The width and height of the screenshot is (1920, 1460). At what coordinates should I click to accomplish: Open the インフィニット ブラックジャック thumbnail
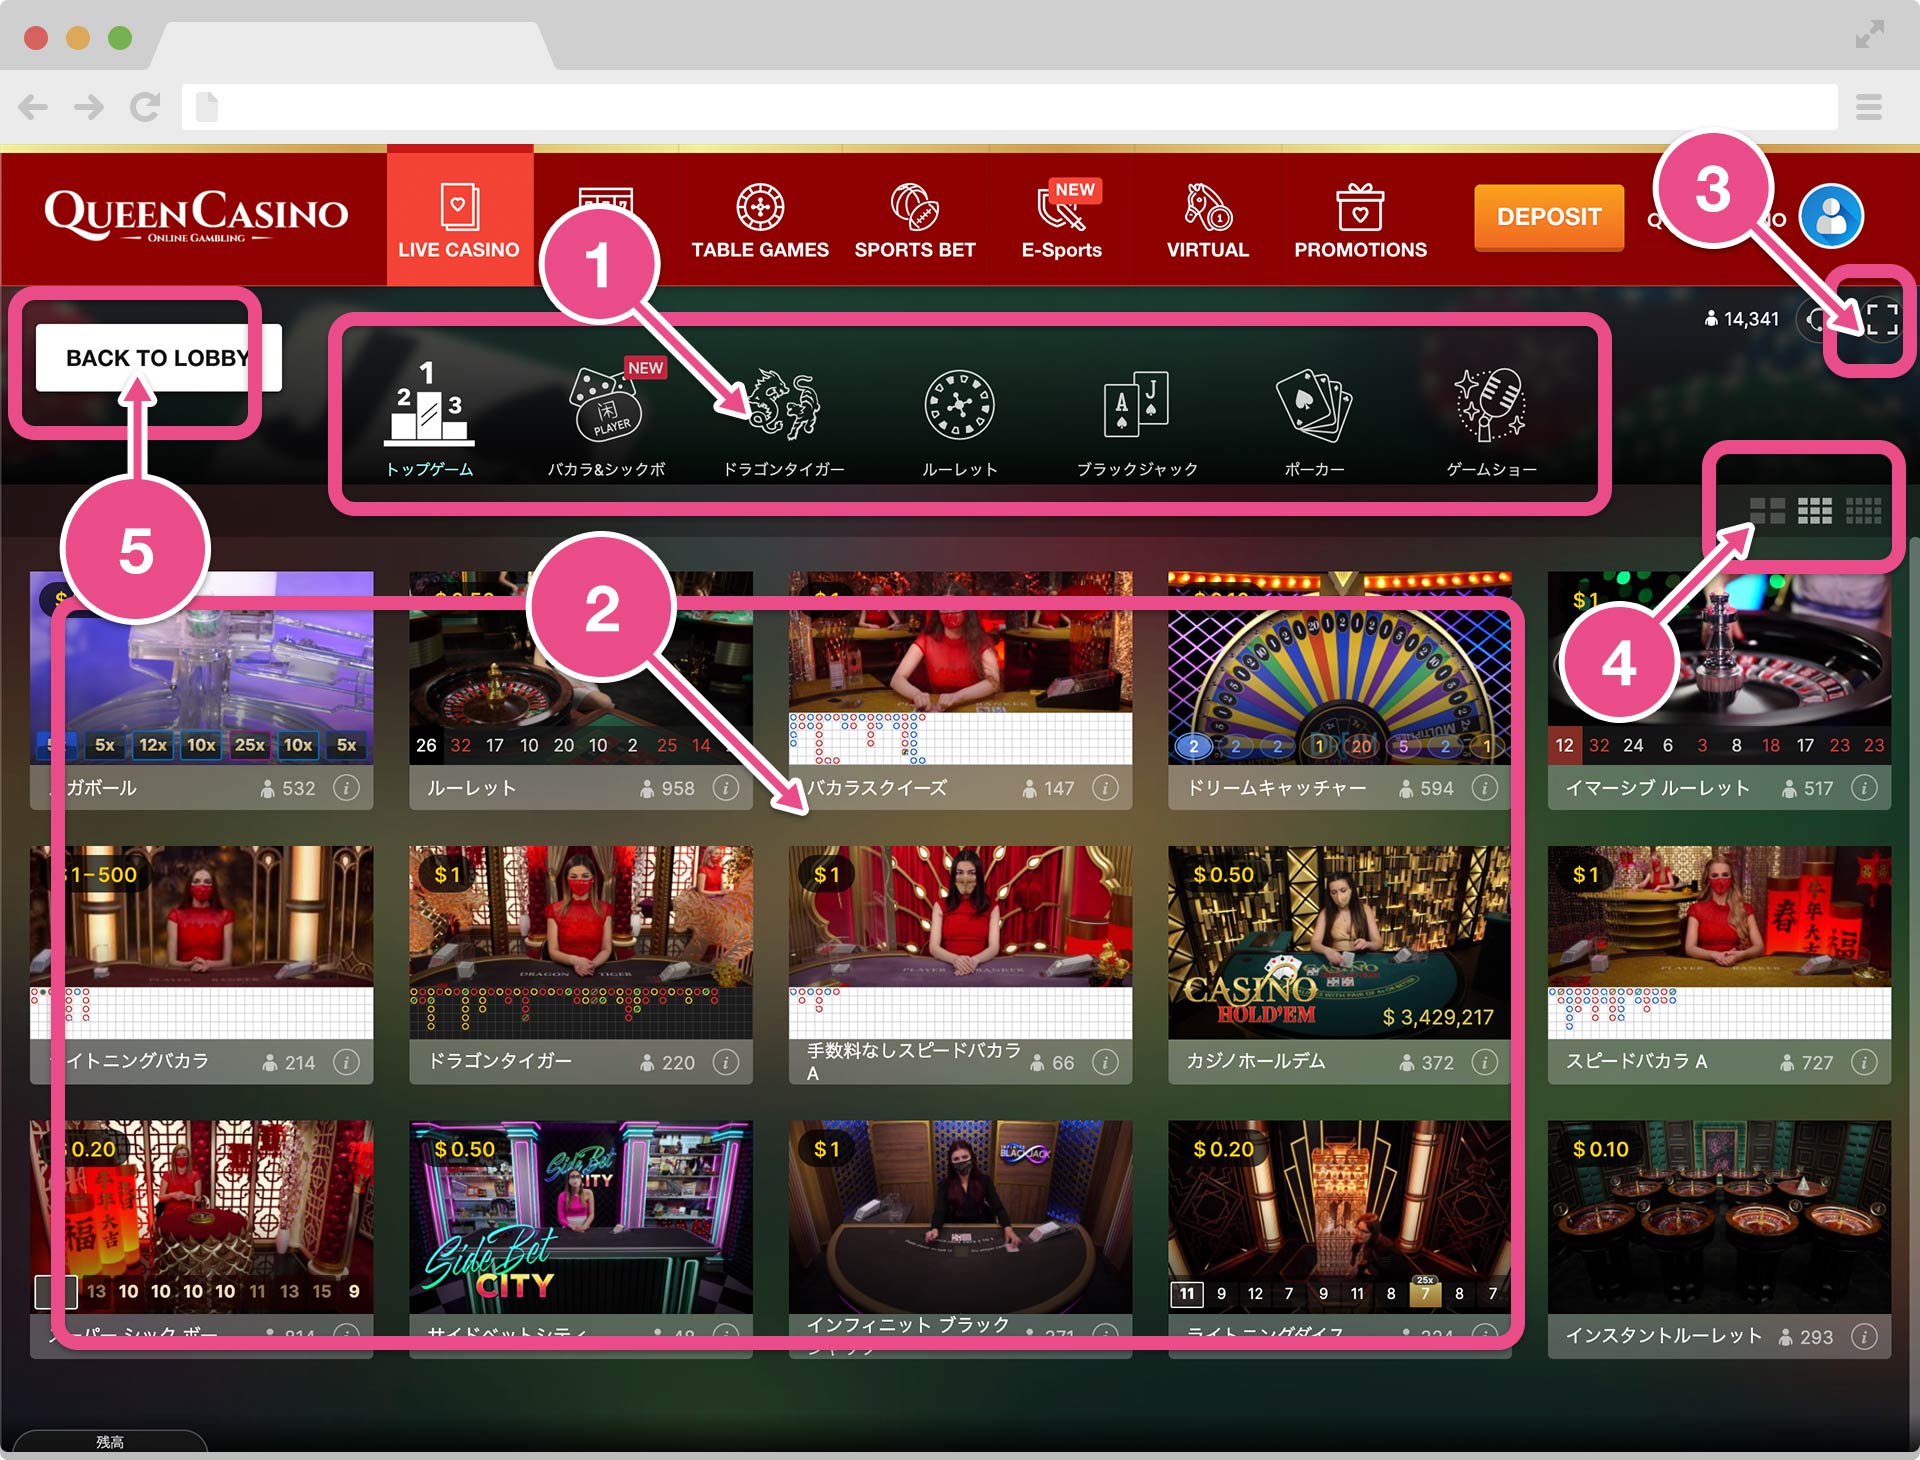[960, 1217]
